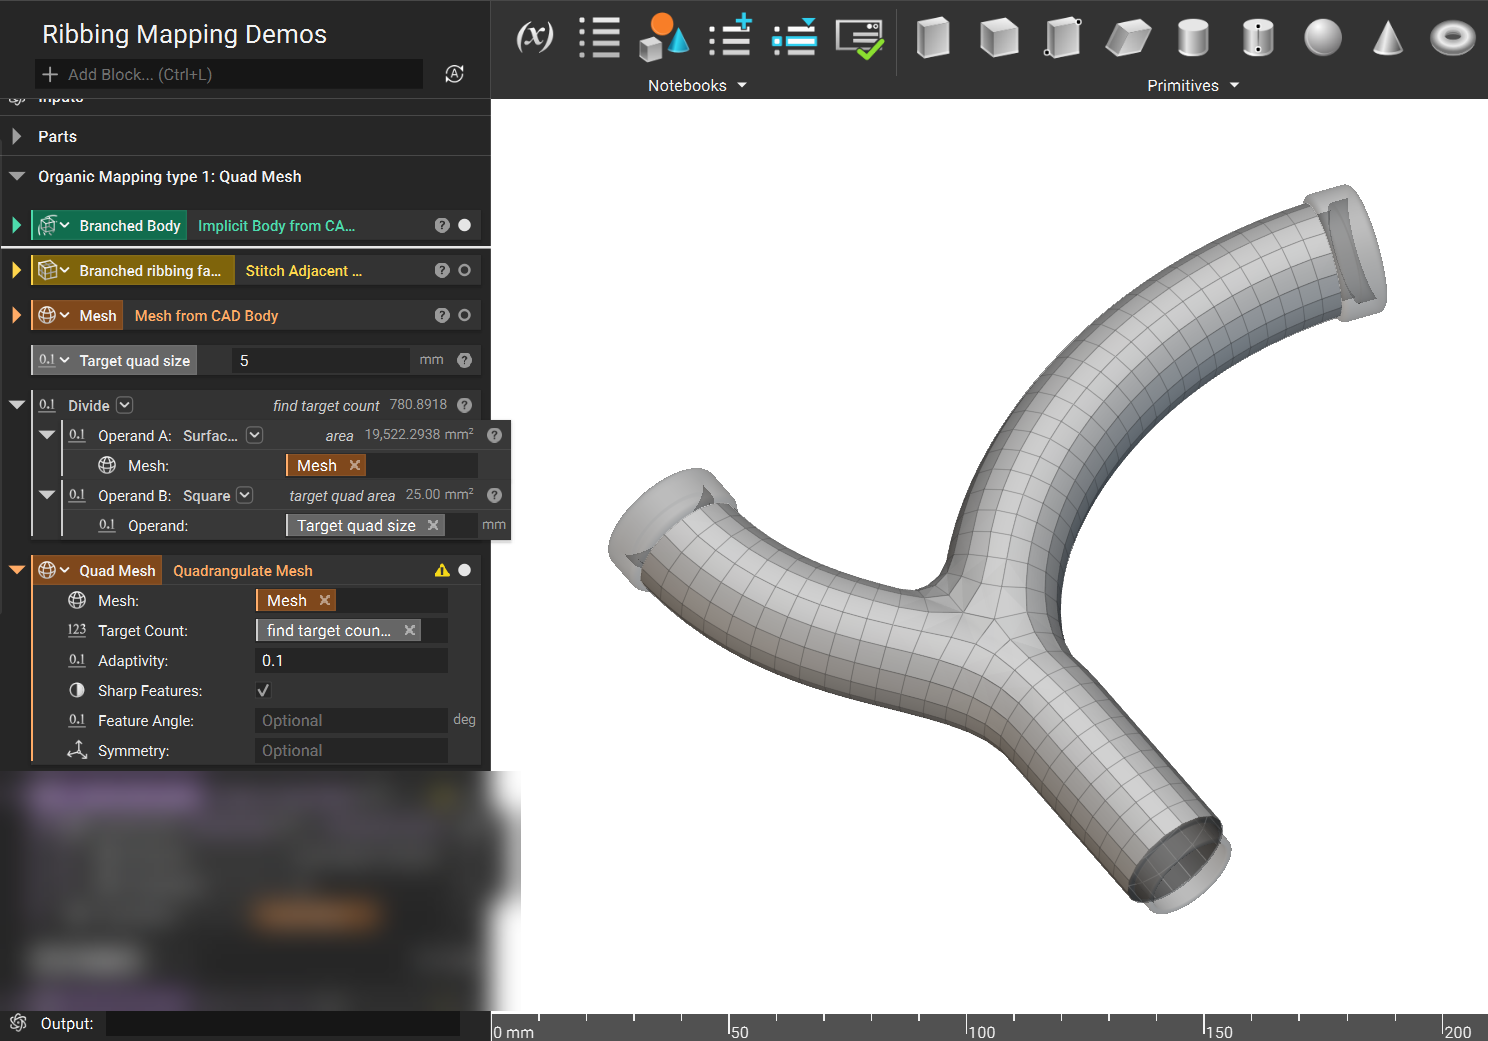The image size is (1488, 1041).
Task: Insert a box primitive from toolbar
Action: (x=933, y=38)
